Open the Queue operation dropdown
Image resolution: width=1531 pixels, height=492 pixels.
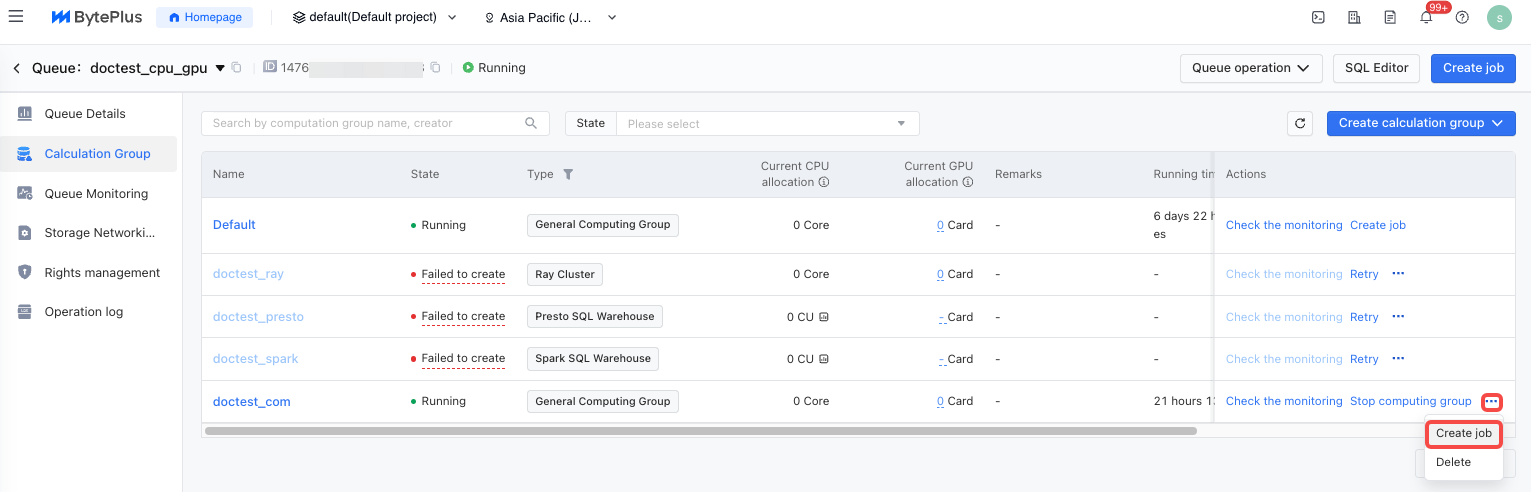tap(1251, 68)
